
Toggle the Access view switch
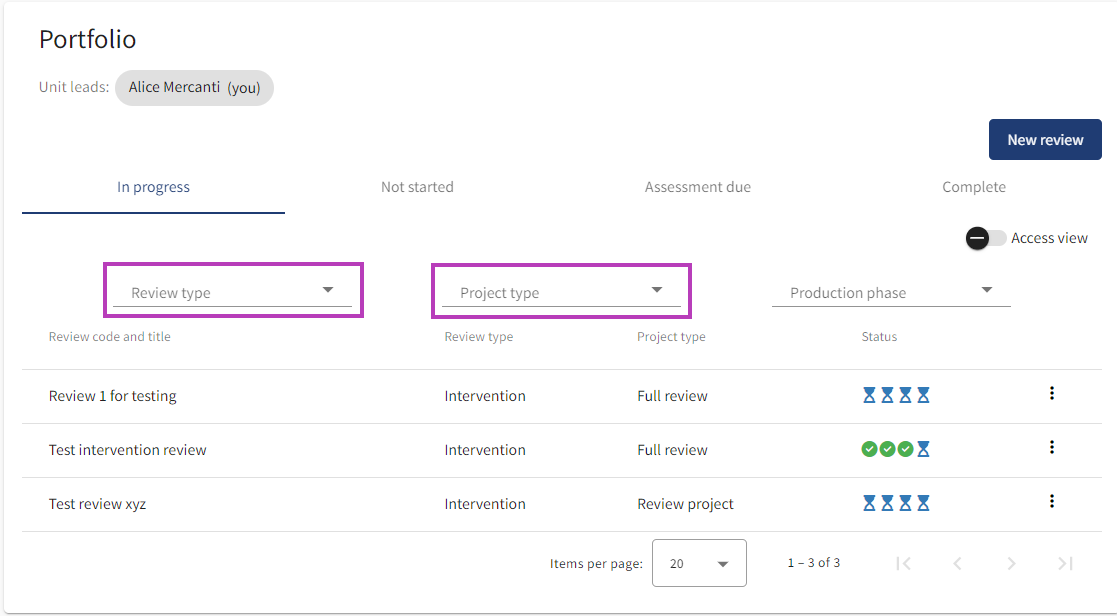pos(985,238)
